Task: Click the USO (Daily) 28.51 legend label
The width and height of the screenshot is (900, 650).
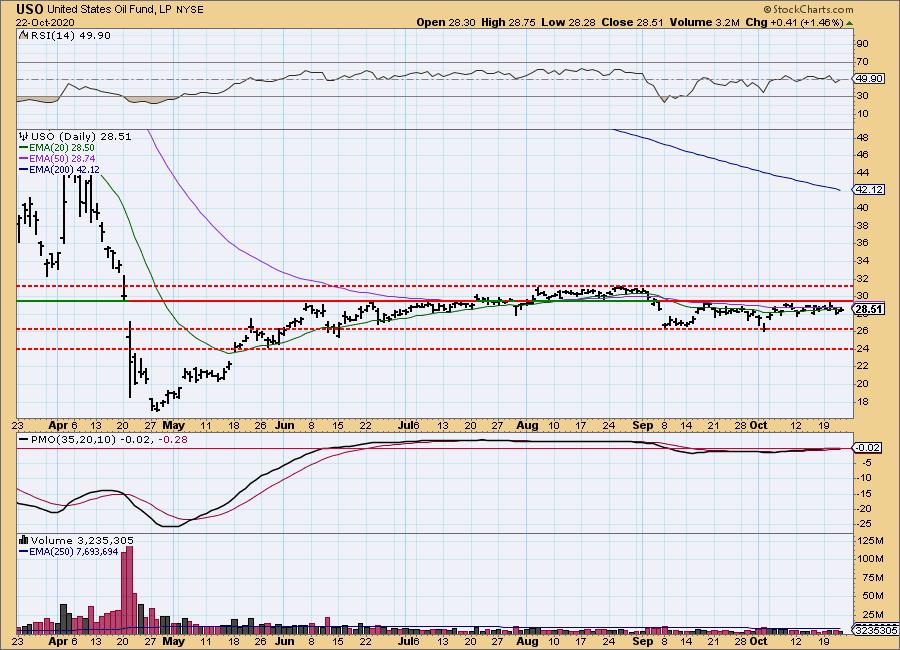Action: point(81,137)
